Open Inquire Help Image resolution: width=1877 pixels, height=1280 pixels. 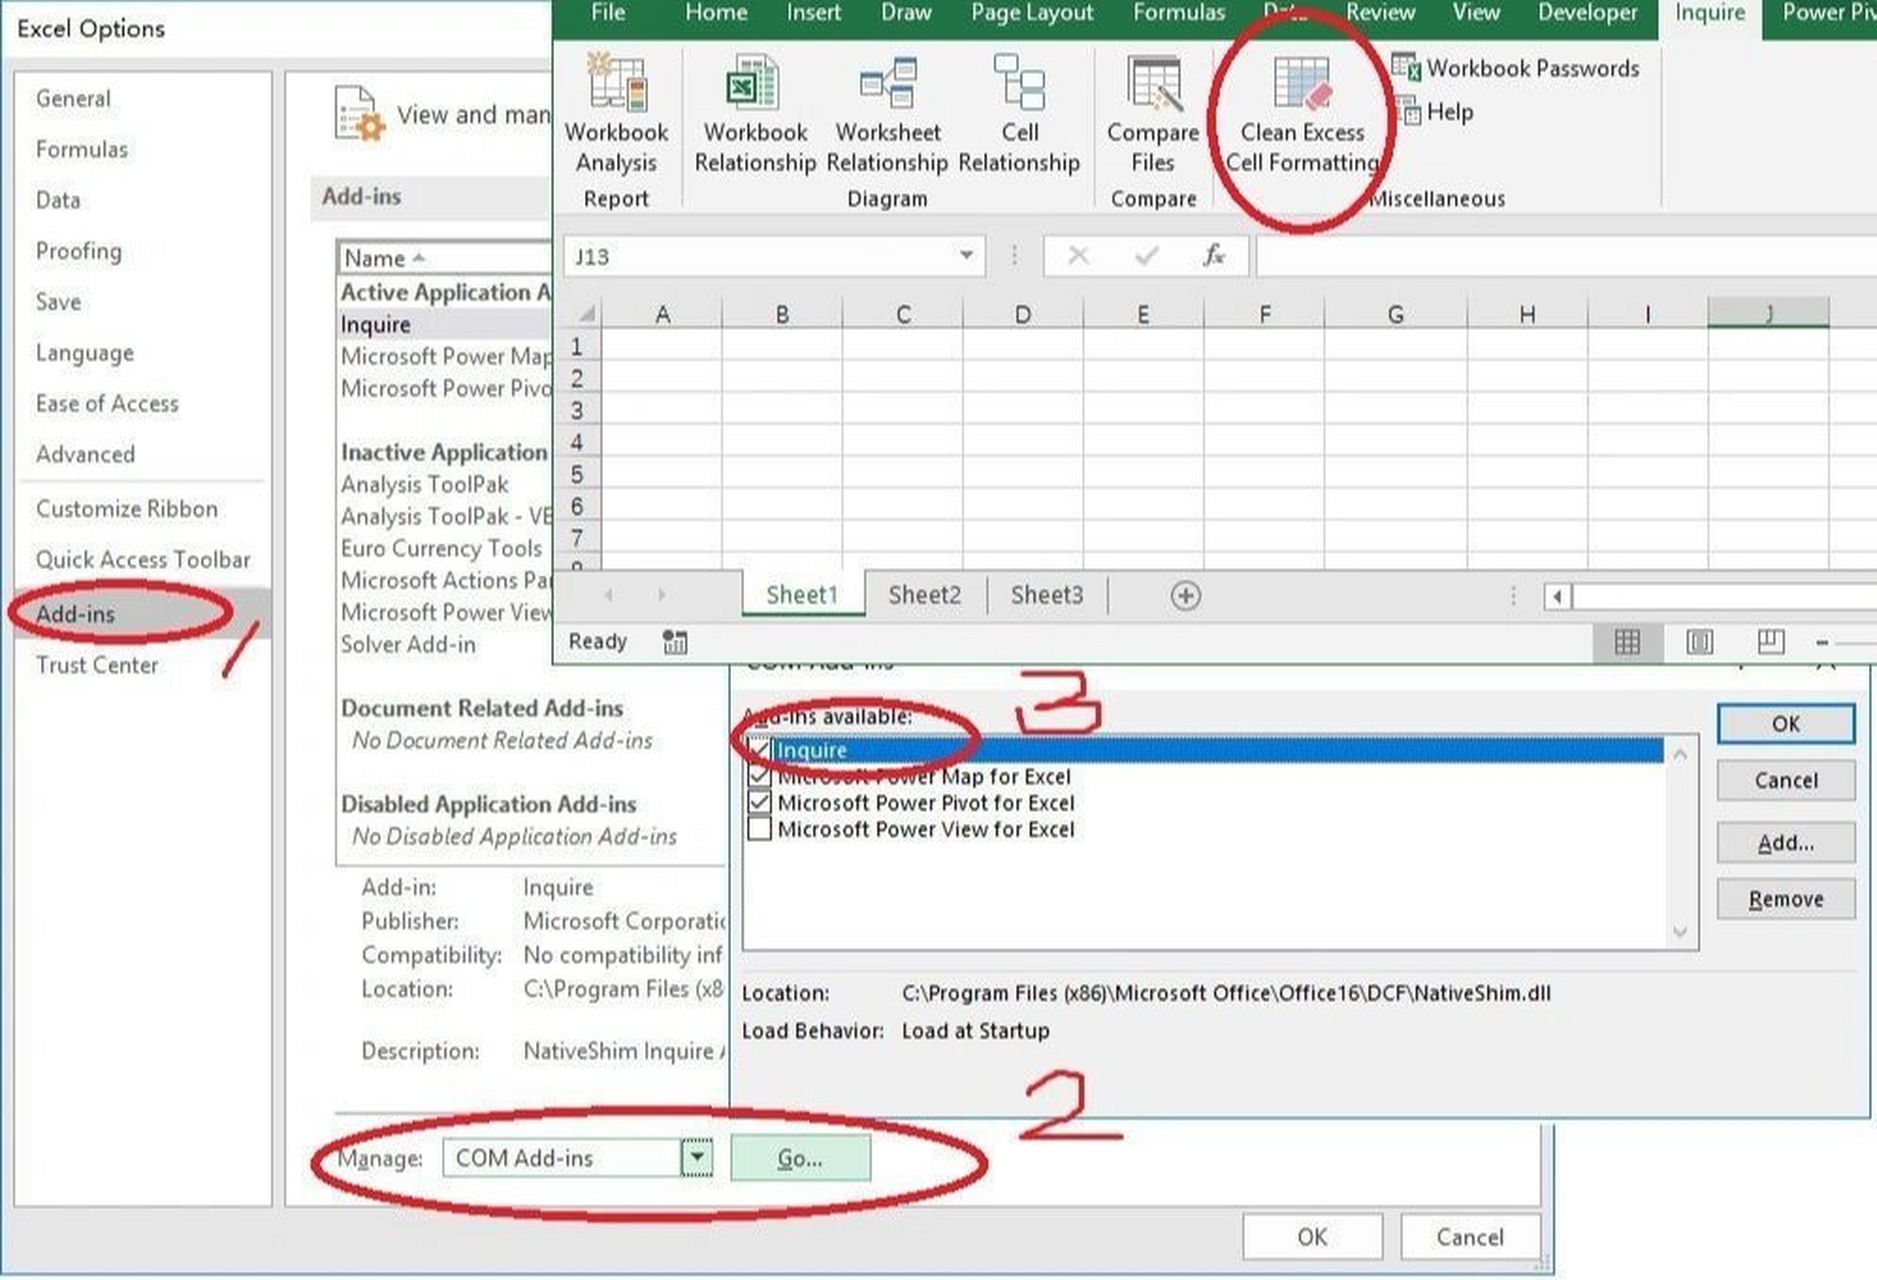tap(1434, 111)
